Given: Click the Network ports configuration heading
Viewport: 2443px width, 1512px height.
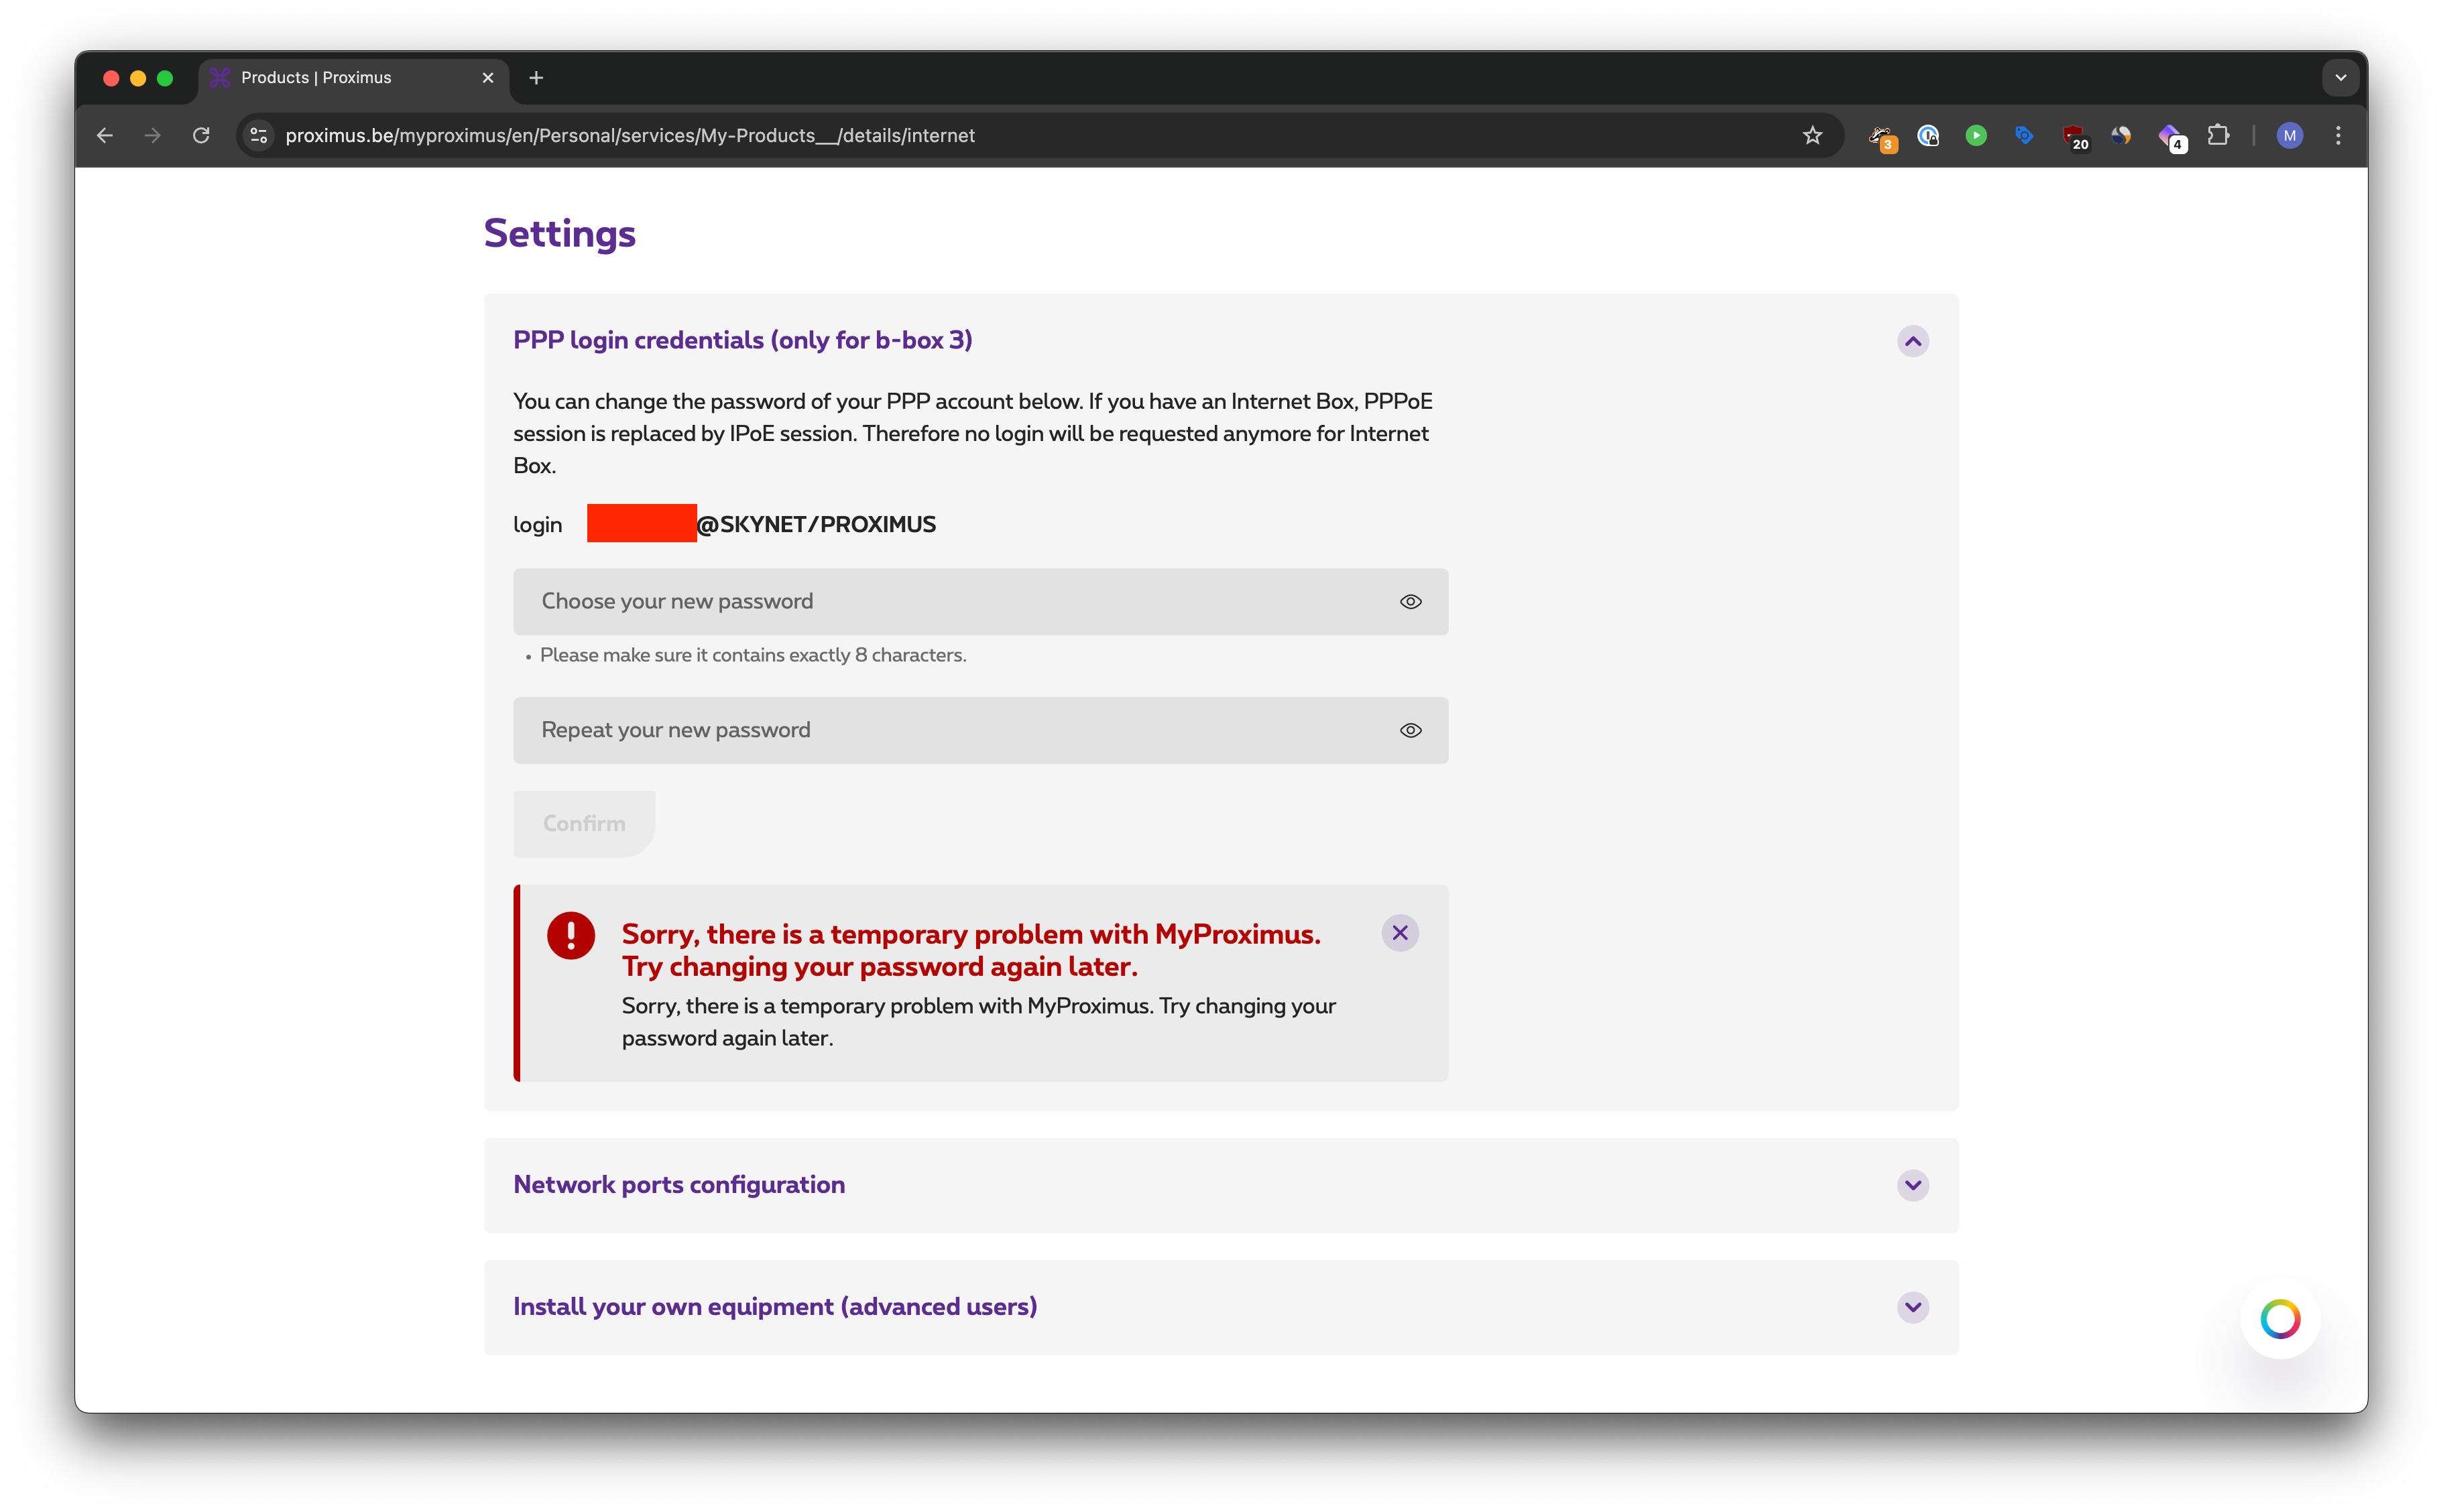Looking at the screenshot, I should [x=679, y=1185].
